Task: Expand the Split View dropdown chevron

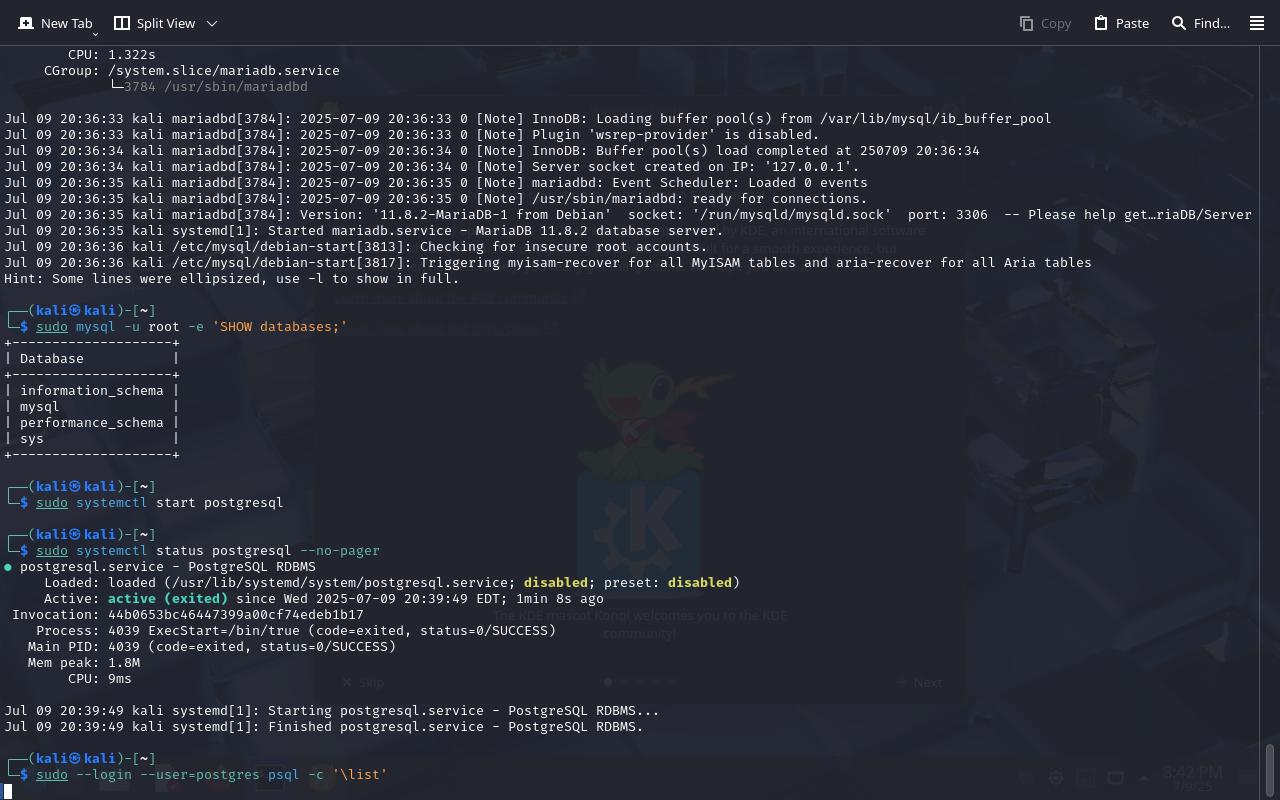Action: click(211, 23)
